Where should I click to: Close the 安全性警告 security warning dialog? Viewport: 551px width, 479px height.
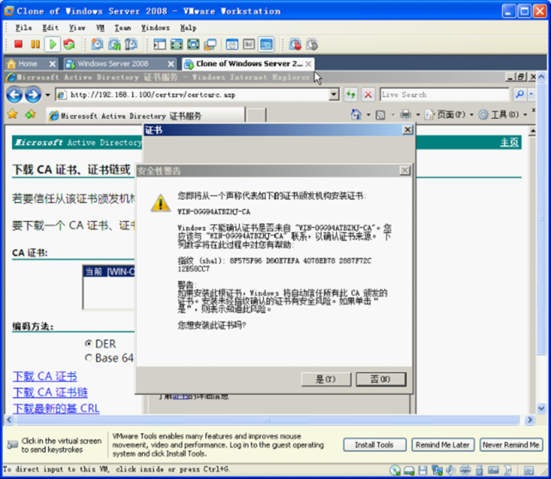click(405, 171)
